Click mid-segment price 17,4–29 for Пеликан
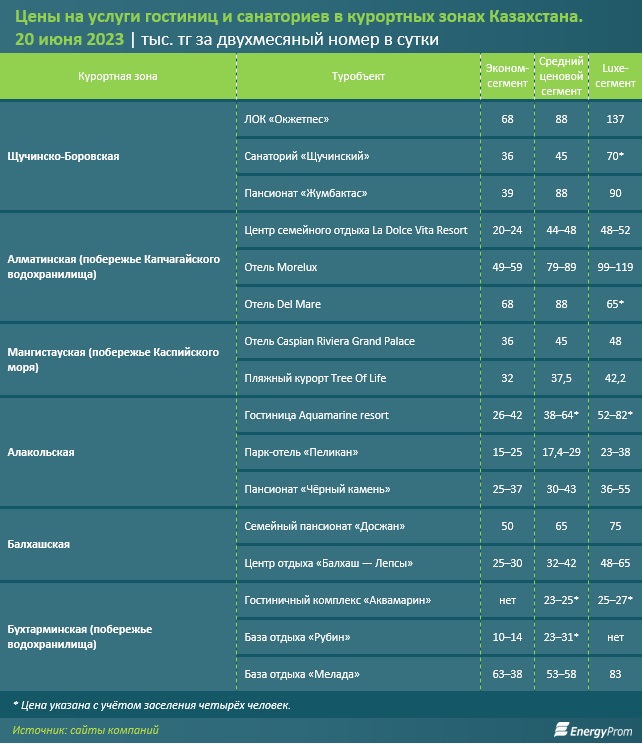The width and height of the screenshot is (642, 744). [x=561, y=452]
